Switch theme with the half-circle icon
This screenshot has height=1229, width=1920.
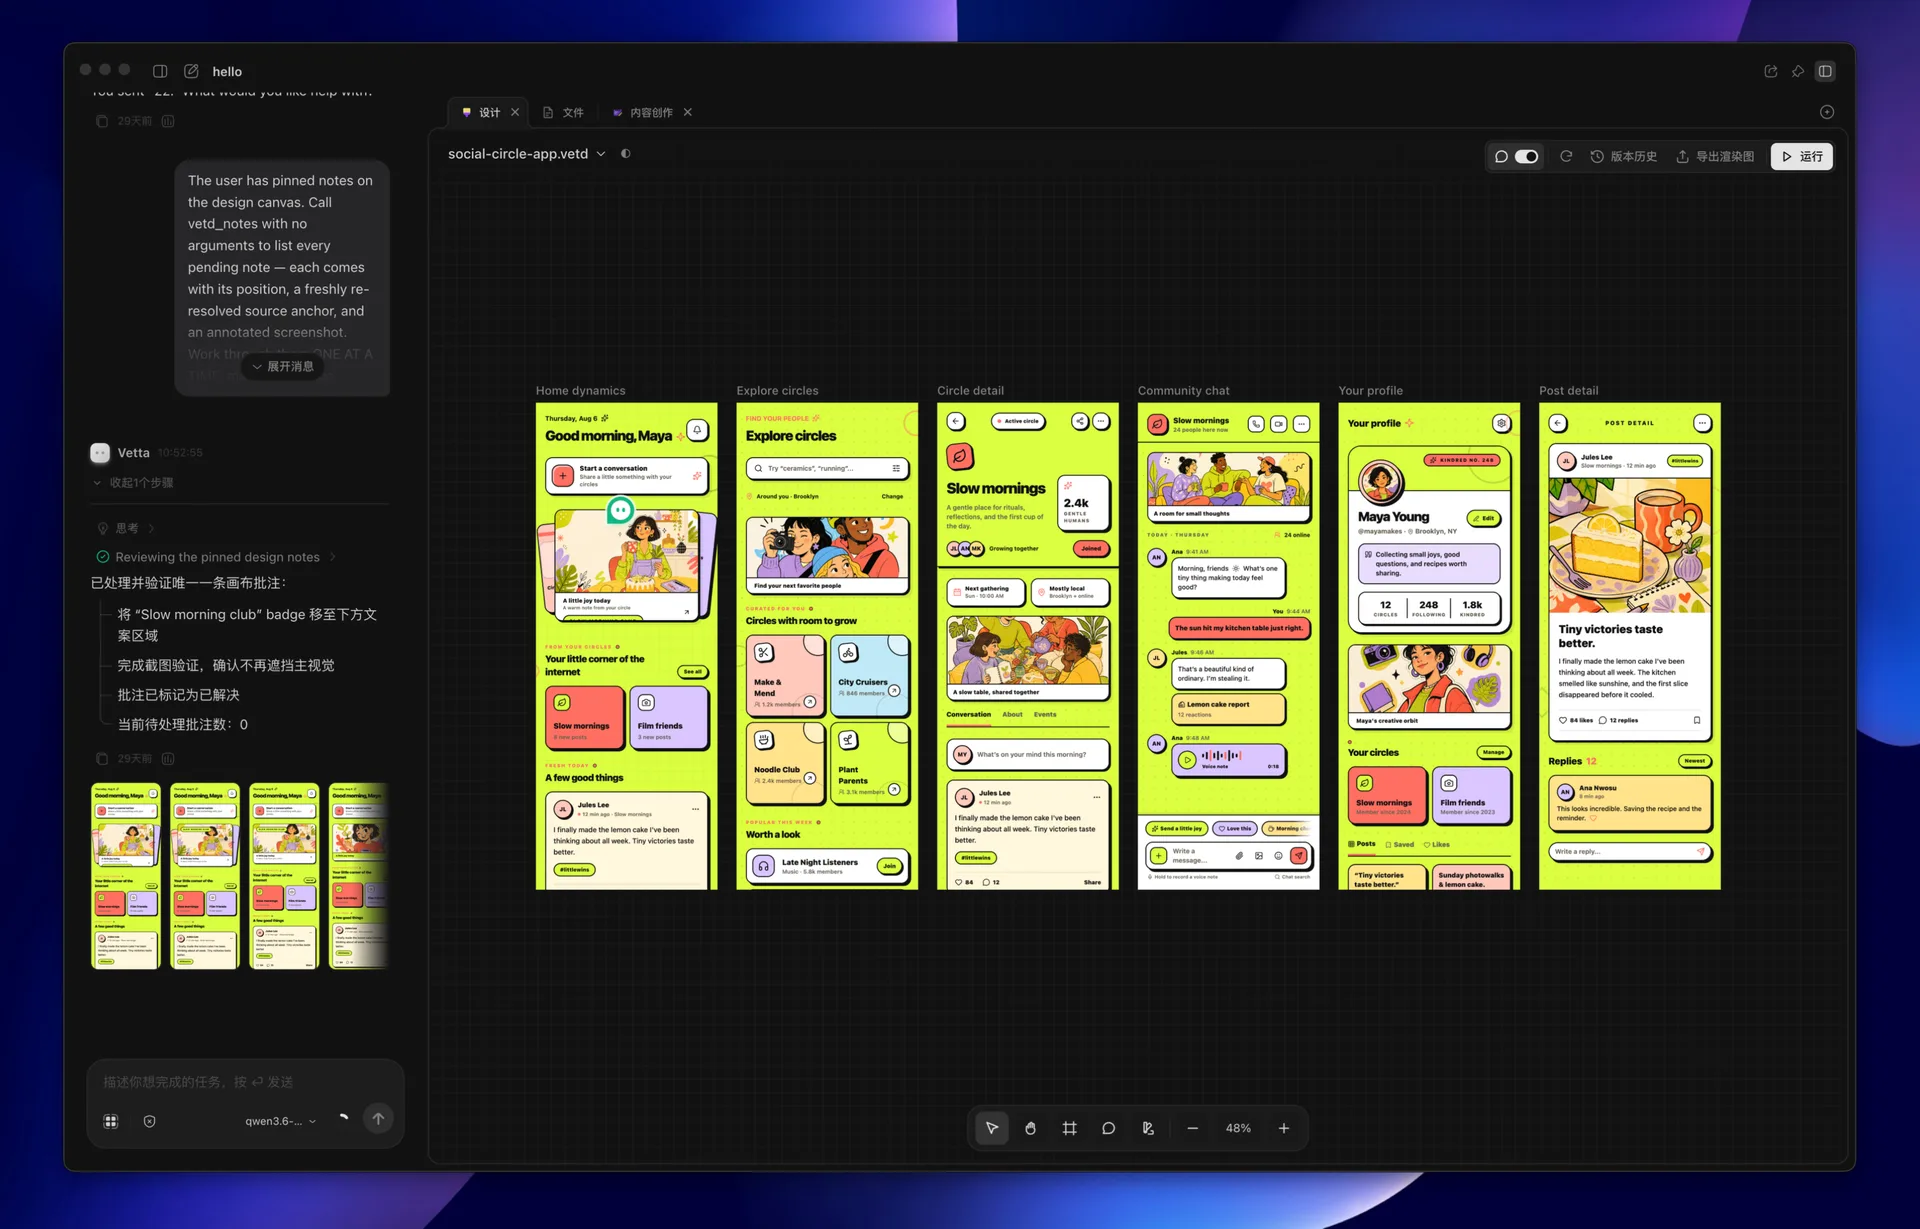point(626,154)
